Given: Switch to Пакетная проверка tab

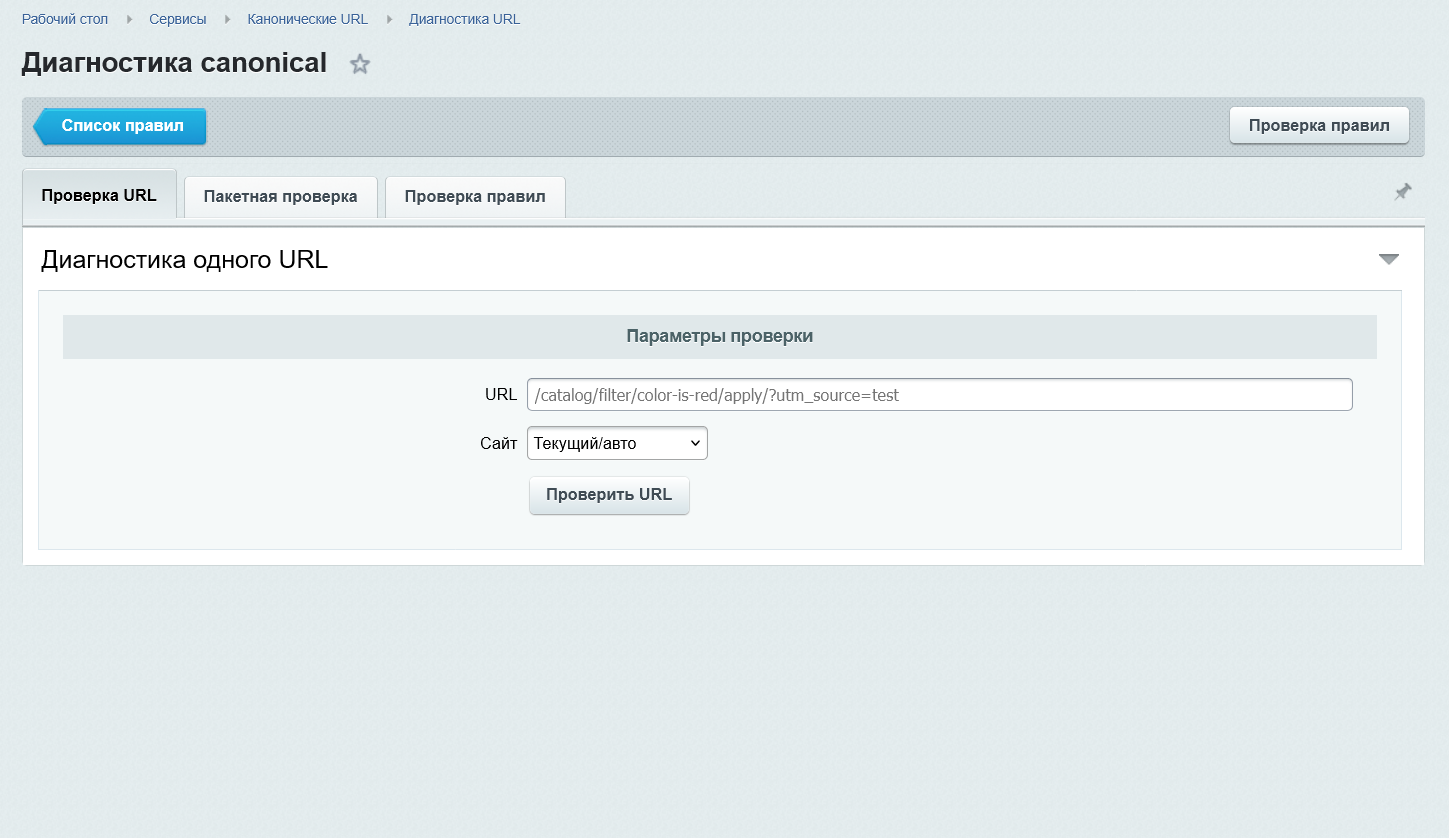Looking at the screenshot, I should pos(281,197).
